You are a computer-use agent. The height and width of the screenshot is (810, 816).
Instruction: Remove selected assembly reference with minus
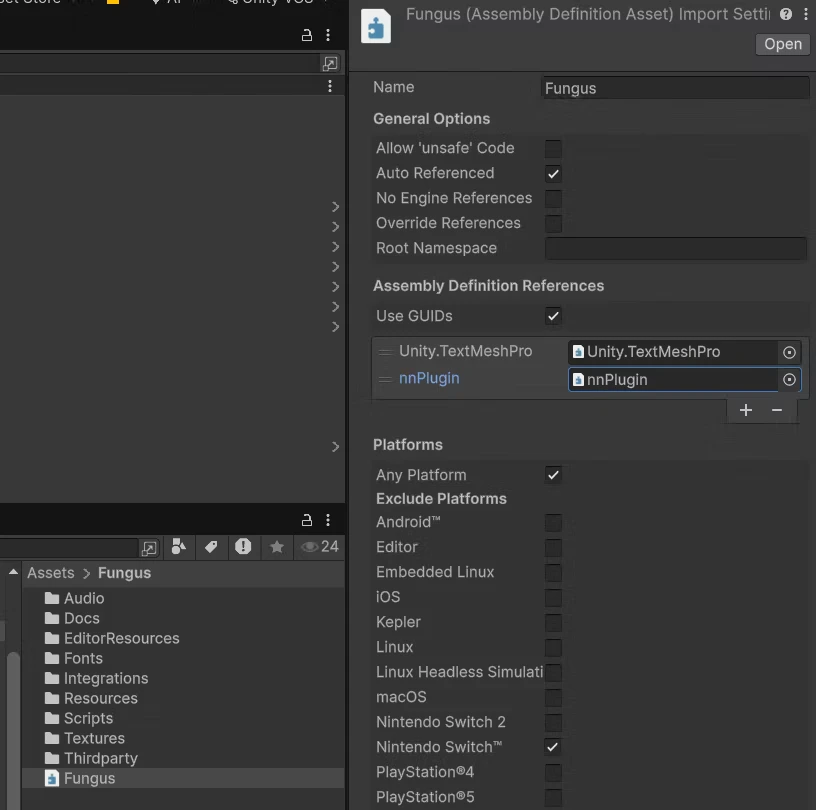[x=776, y=410]
